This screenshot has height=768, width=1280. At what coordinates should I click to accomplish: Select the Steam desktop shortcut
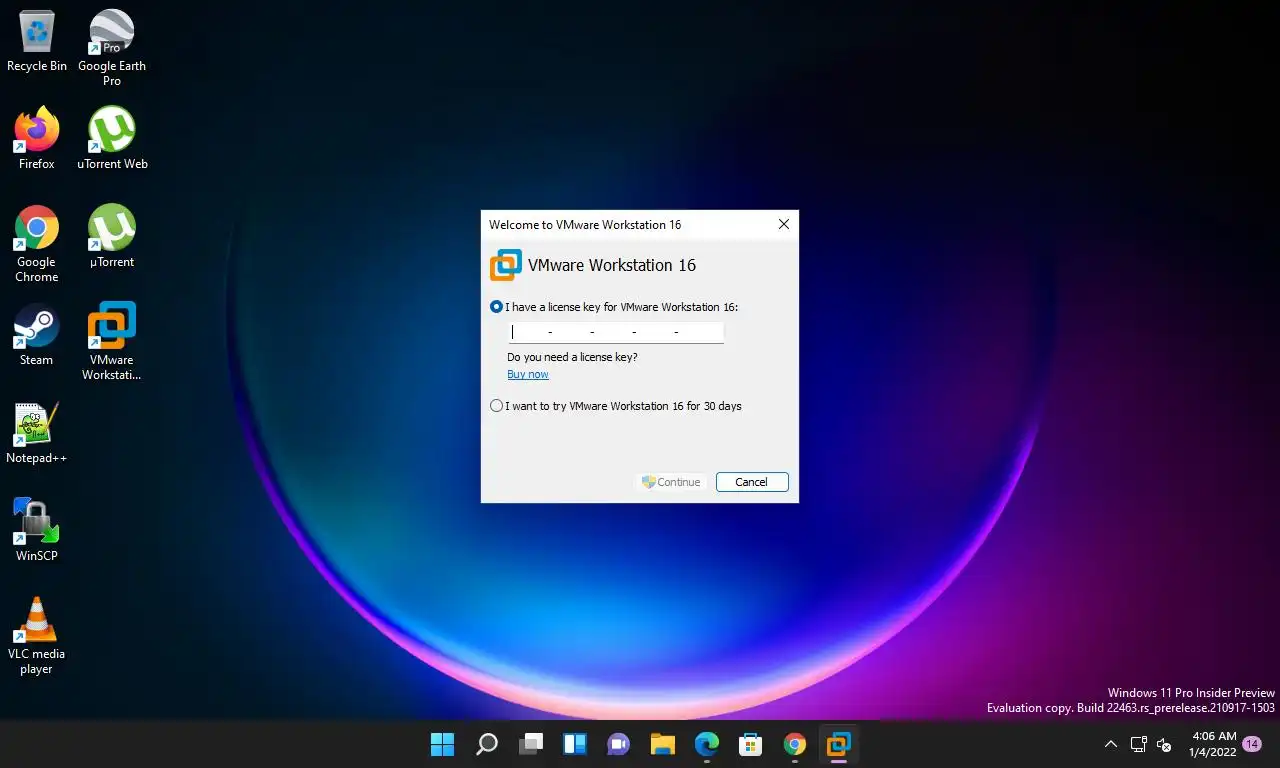tap(37, 335)
